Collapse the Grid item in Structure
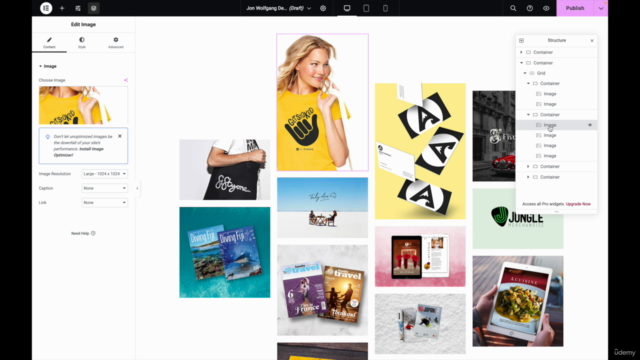The height and width of the screenshot is (360, 640). [x=525, y=73]
